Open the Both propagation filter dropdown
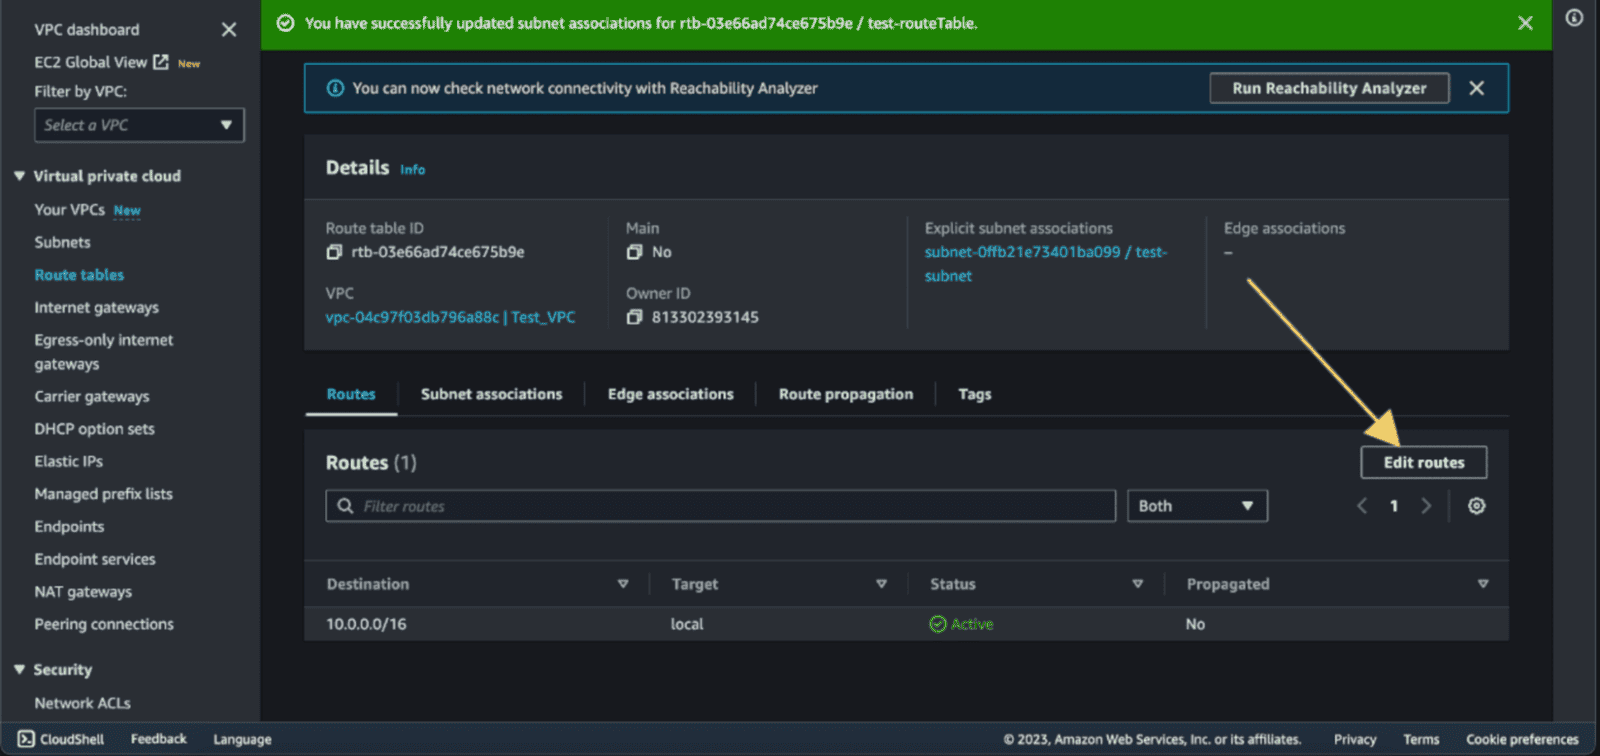Screen dimensions: 1600x756 point(1196,506)
